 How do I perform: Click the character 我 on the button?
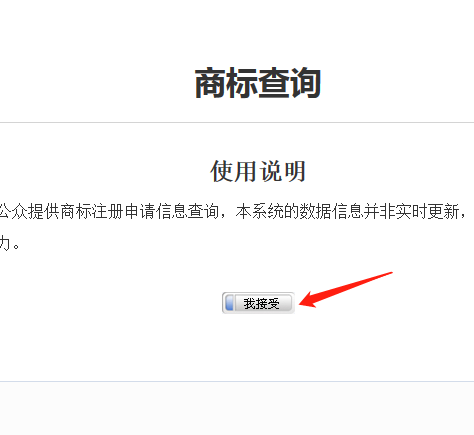point(249,303)
